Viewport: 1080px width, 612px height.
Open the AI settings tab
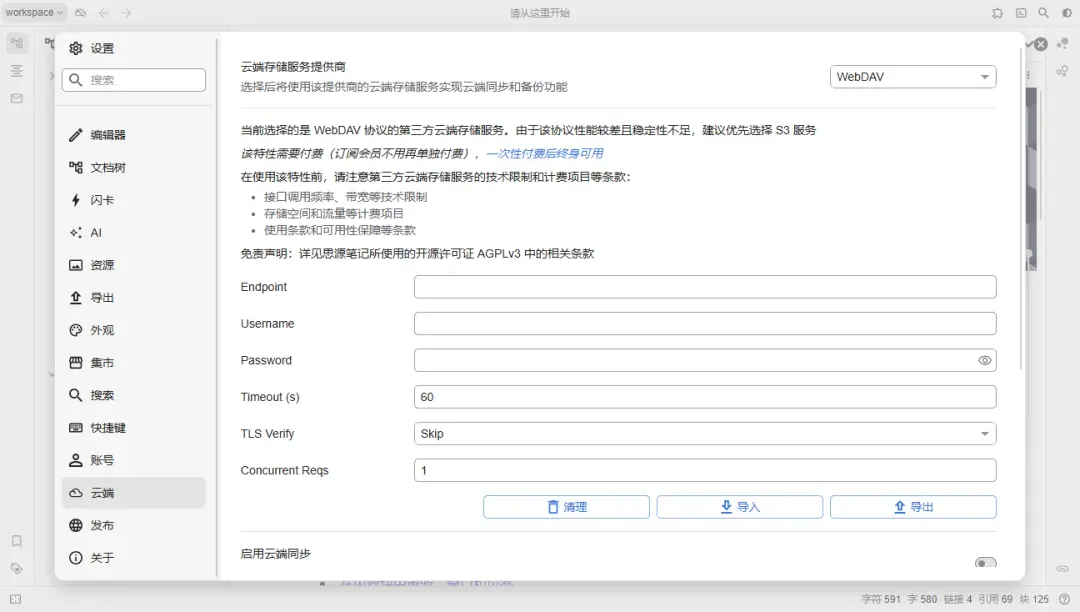coord(134,233)
